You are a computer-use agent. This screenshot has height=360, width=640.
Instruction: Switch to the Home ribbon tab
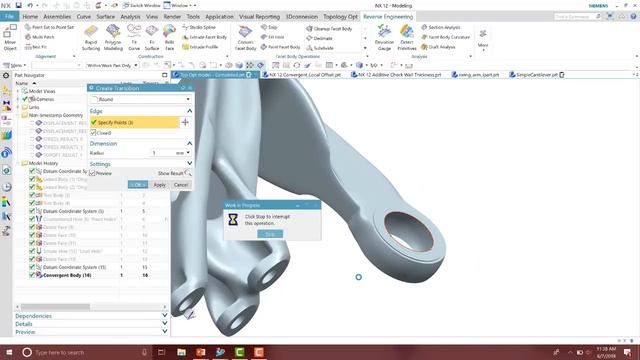pos(30,16)
